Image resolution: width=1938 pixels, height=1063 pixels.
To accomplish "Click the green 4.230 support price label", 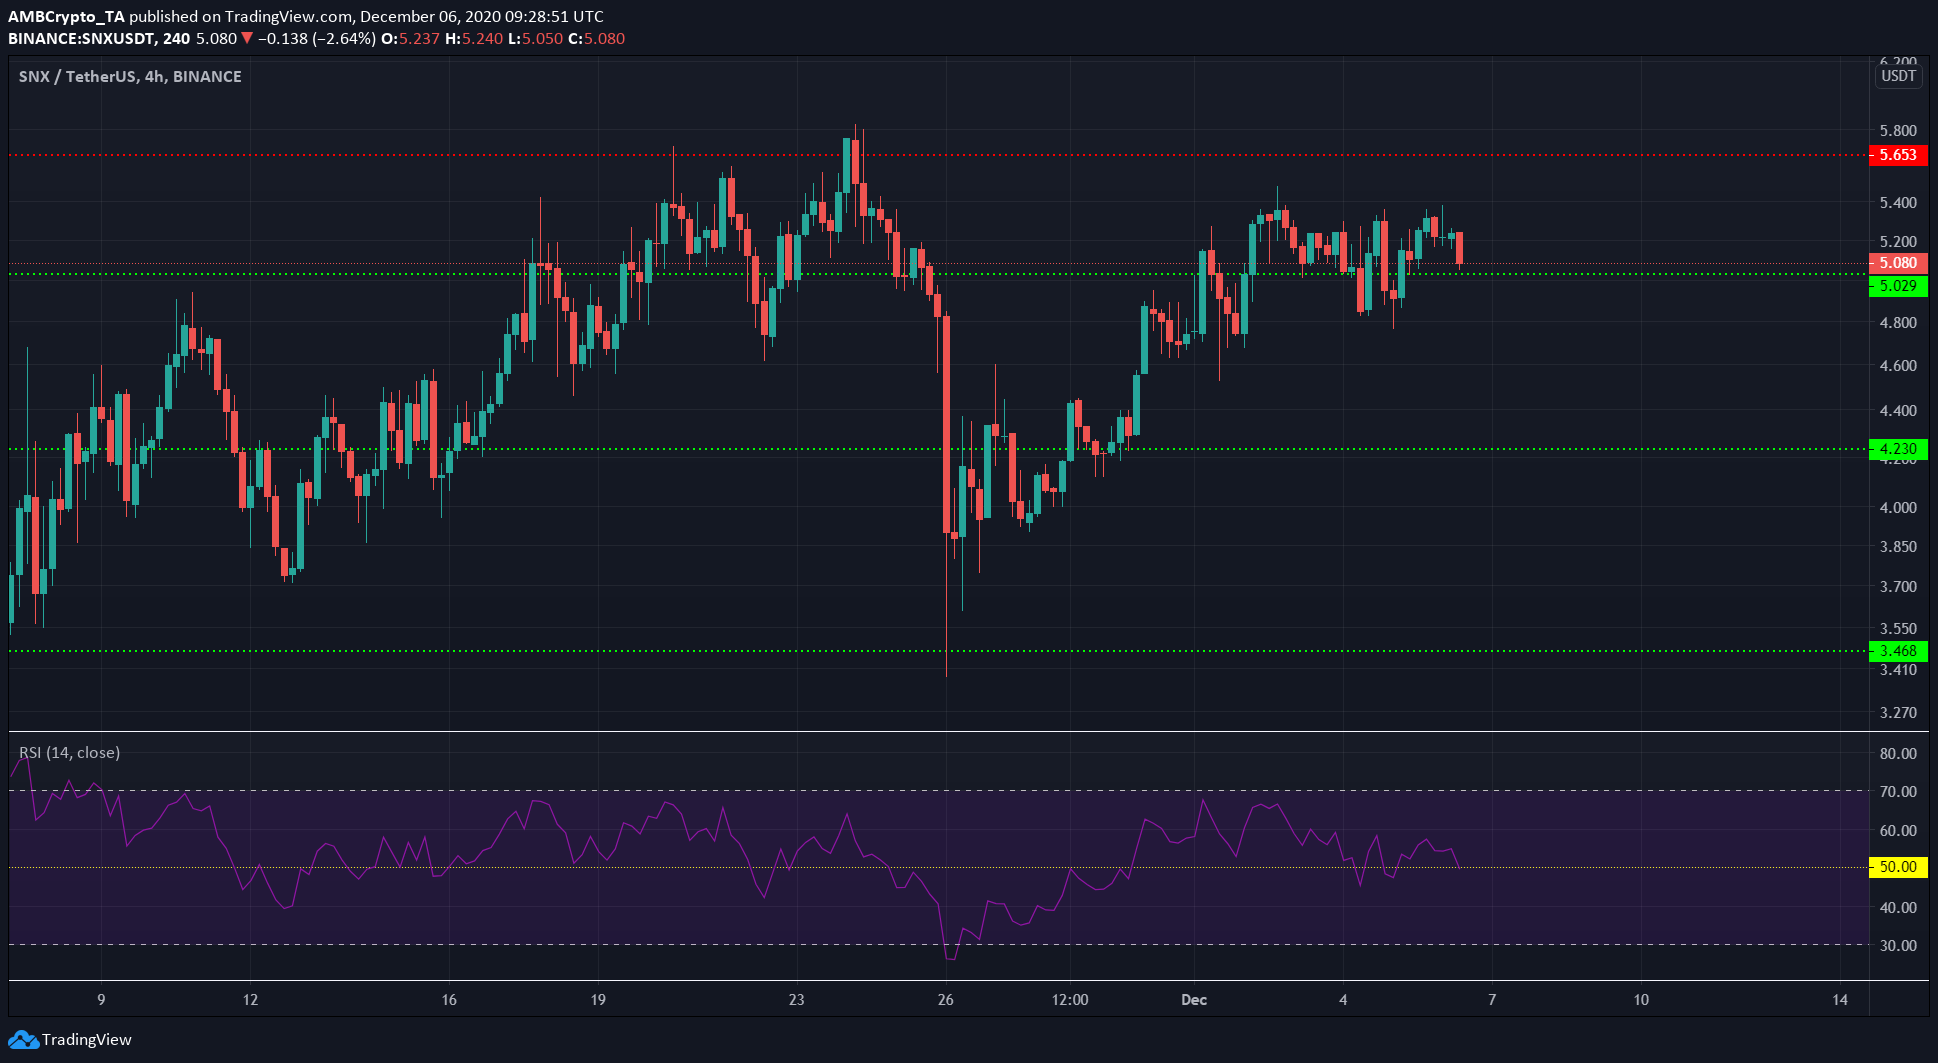I will [x=1898, y=449].
